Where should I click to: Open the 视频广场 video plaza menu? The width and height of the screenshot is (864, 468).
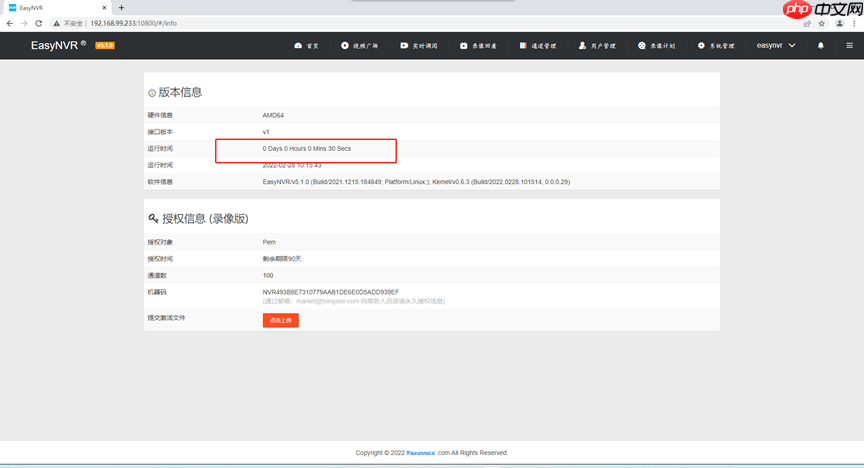pyautogui.click(x=359, y=46)
